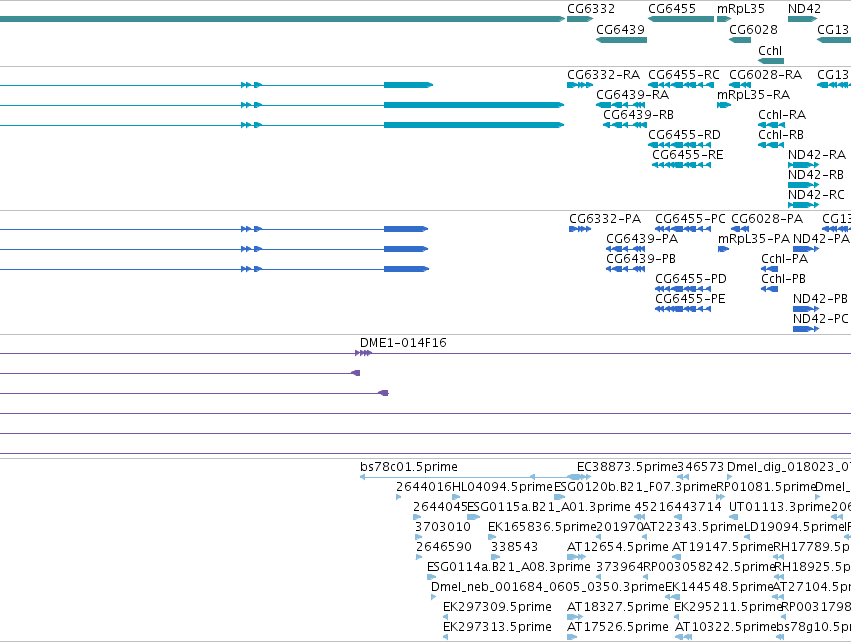Select protein CG6455-PD
Image resolution: width=851 pixels, height=642 pixels.
(x=690, y=279)
